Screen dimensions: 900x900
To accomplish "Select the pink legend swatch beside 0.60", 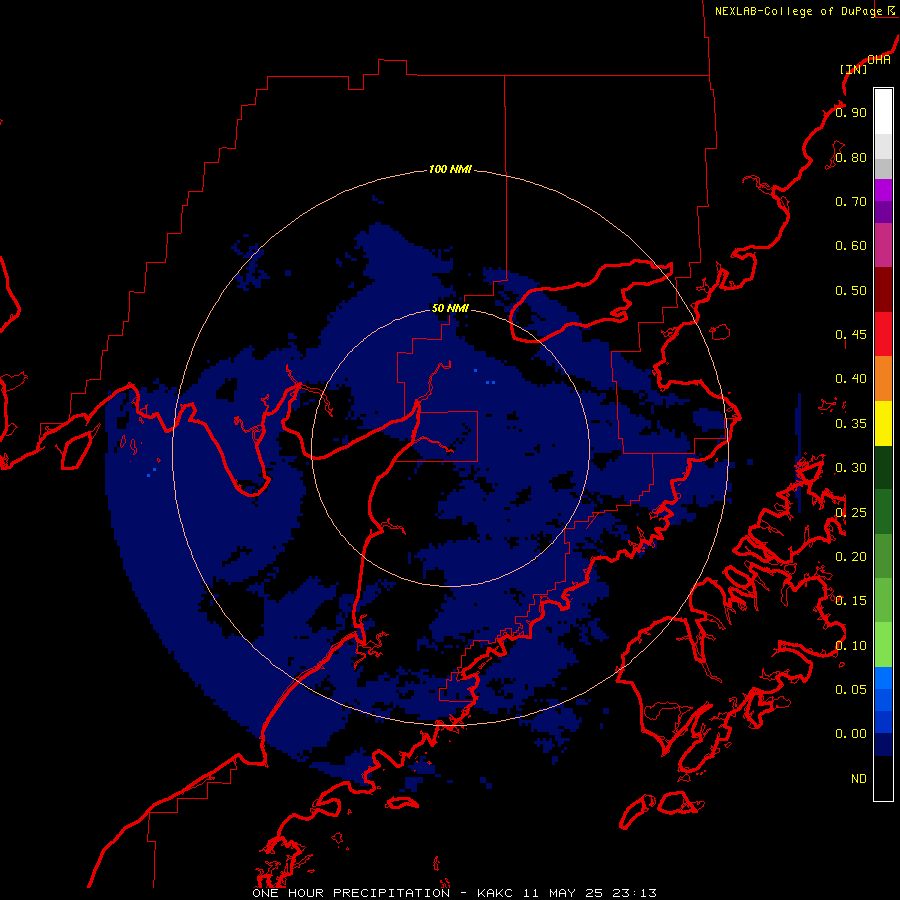I will pyautogui.click(x=883, y=245).
